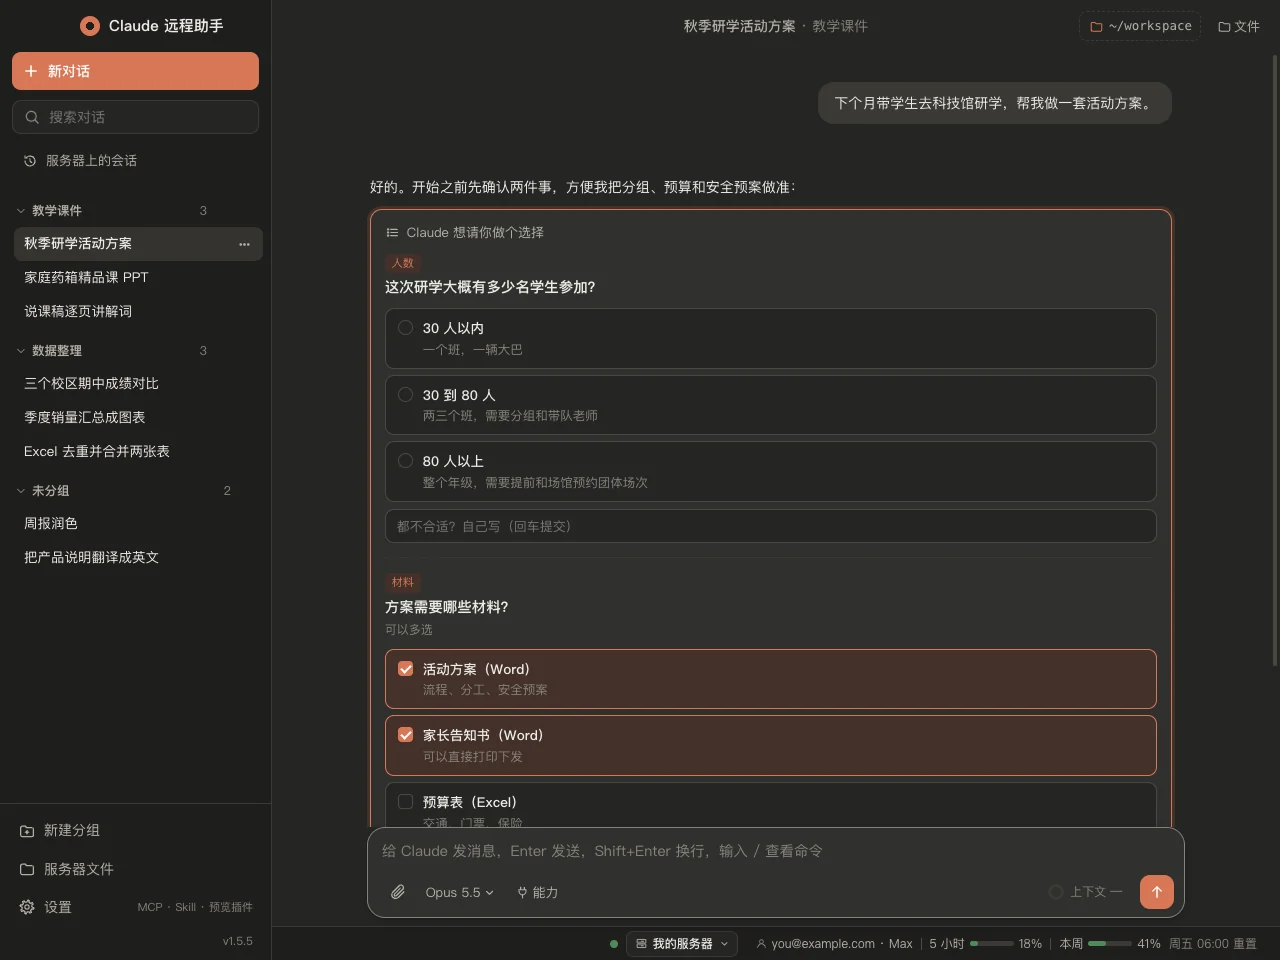Screen dimensions: 1280x960
Task: Click the 本周 usage progress bar
Action: point(1110,944)
